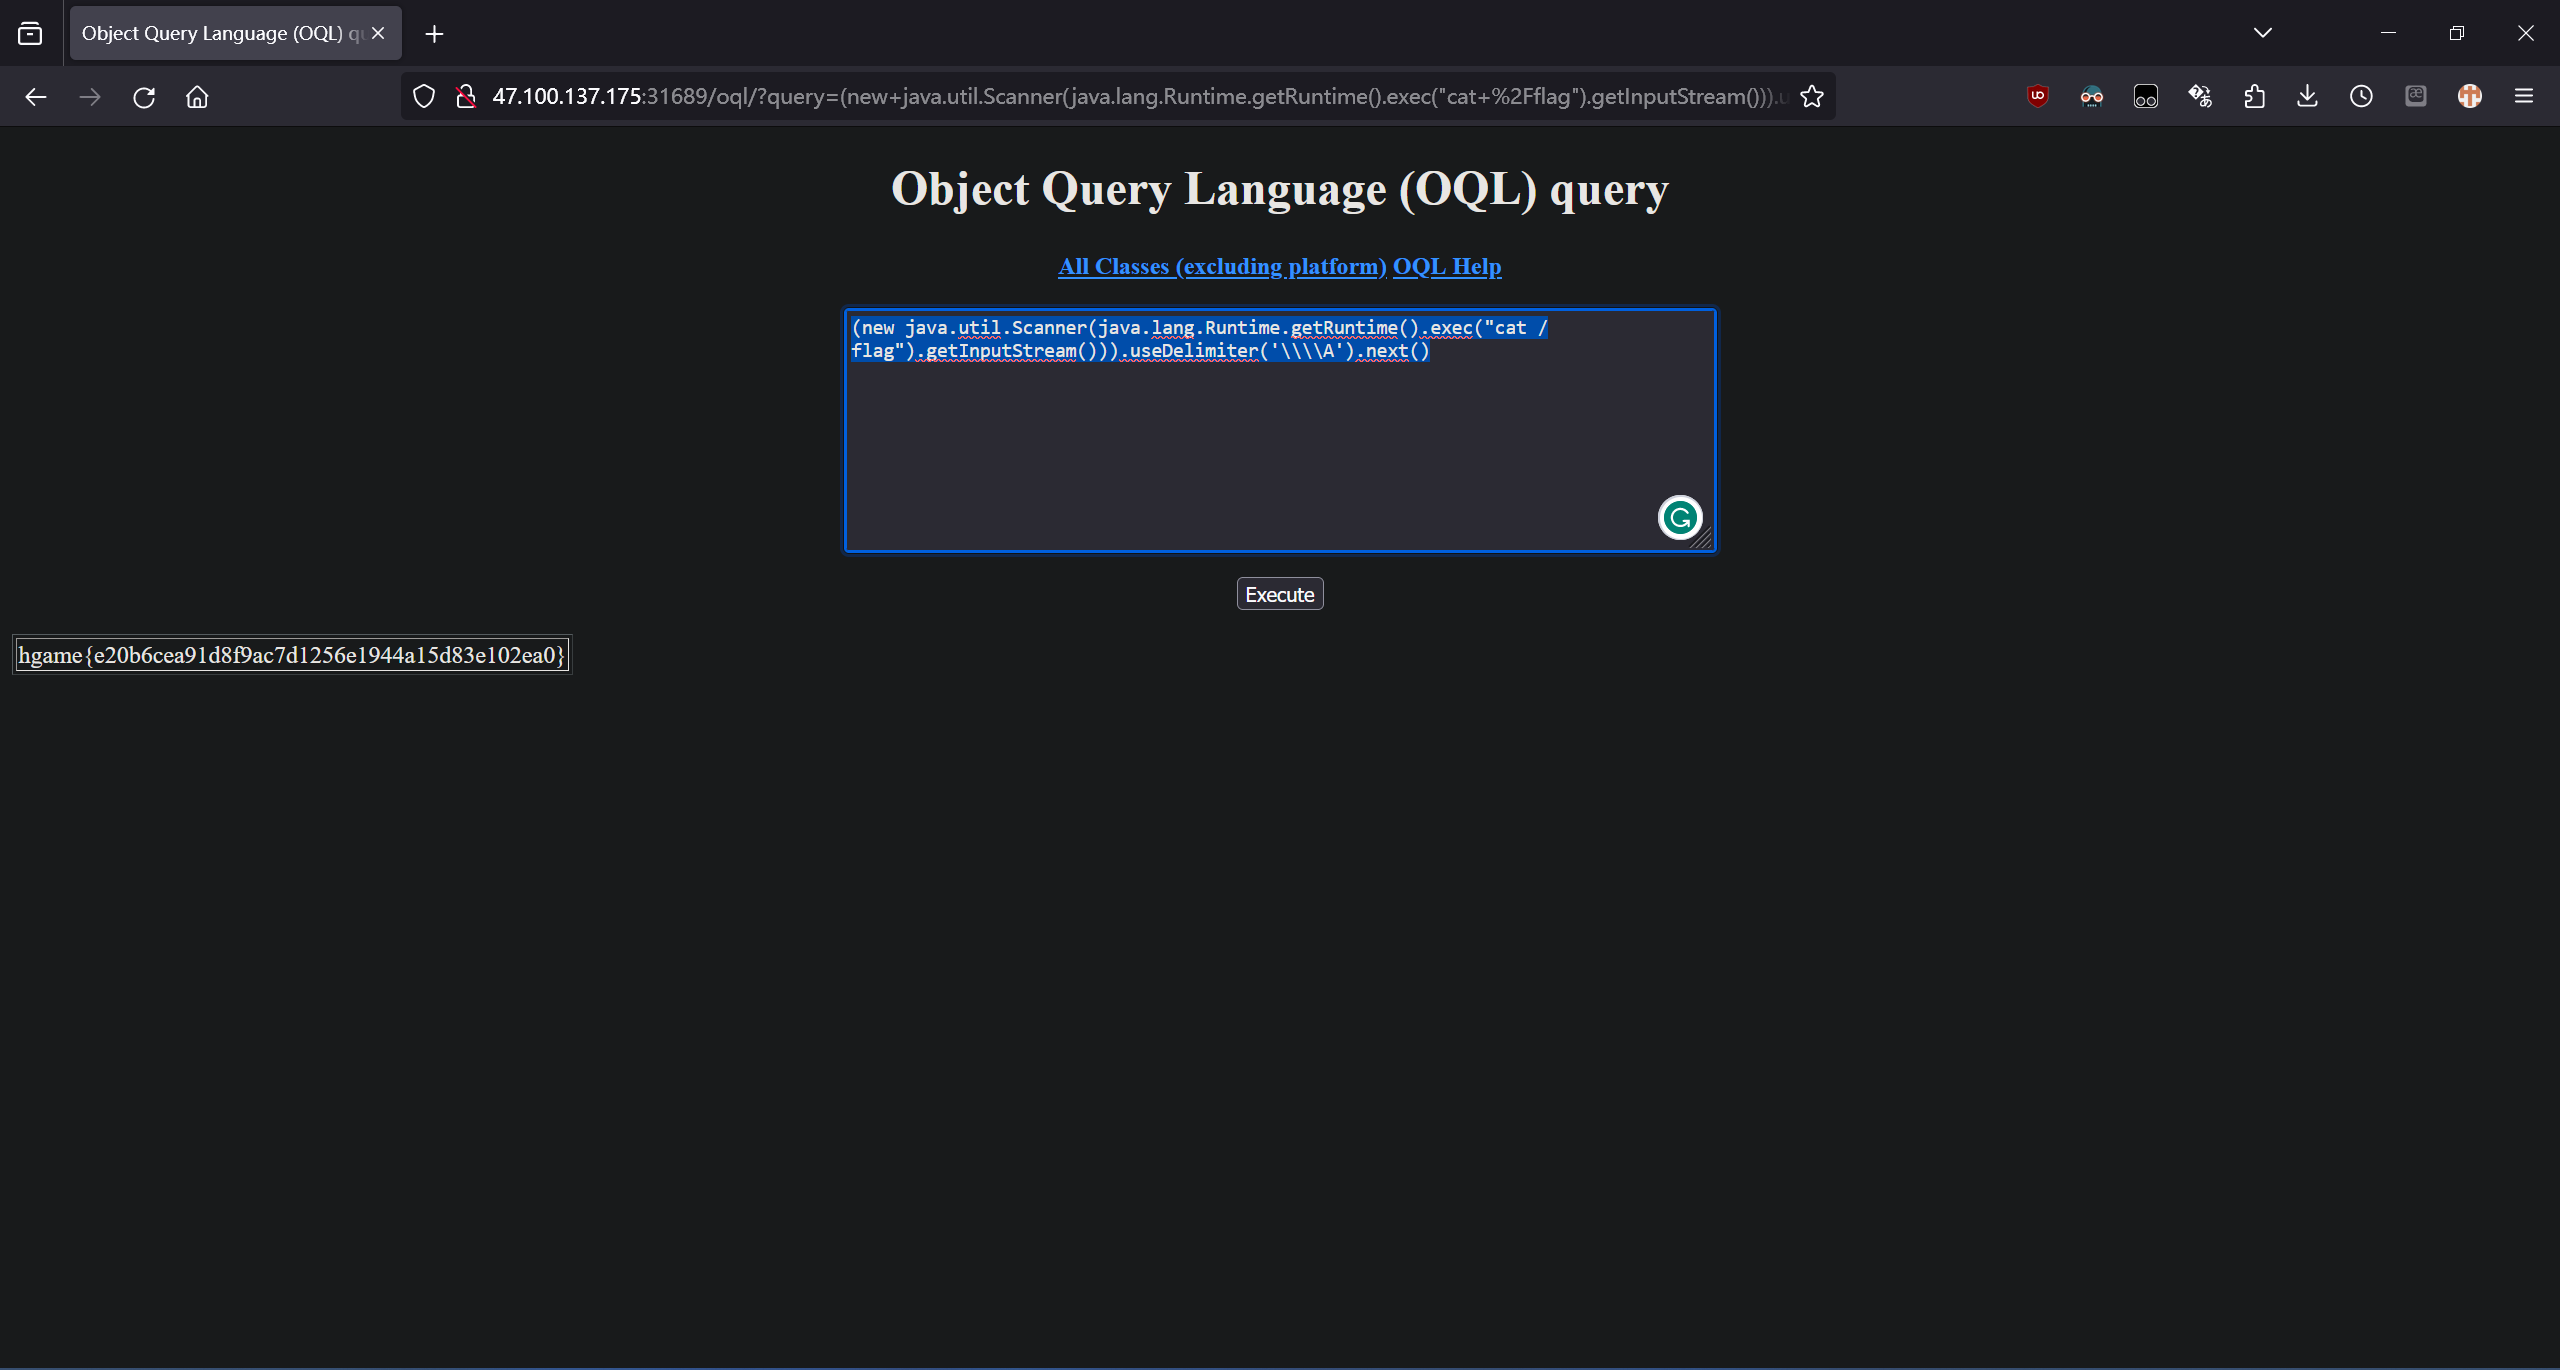Open the History clock icon

coord(2361,97)
